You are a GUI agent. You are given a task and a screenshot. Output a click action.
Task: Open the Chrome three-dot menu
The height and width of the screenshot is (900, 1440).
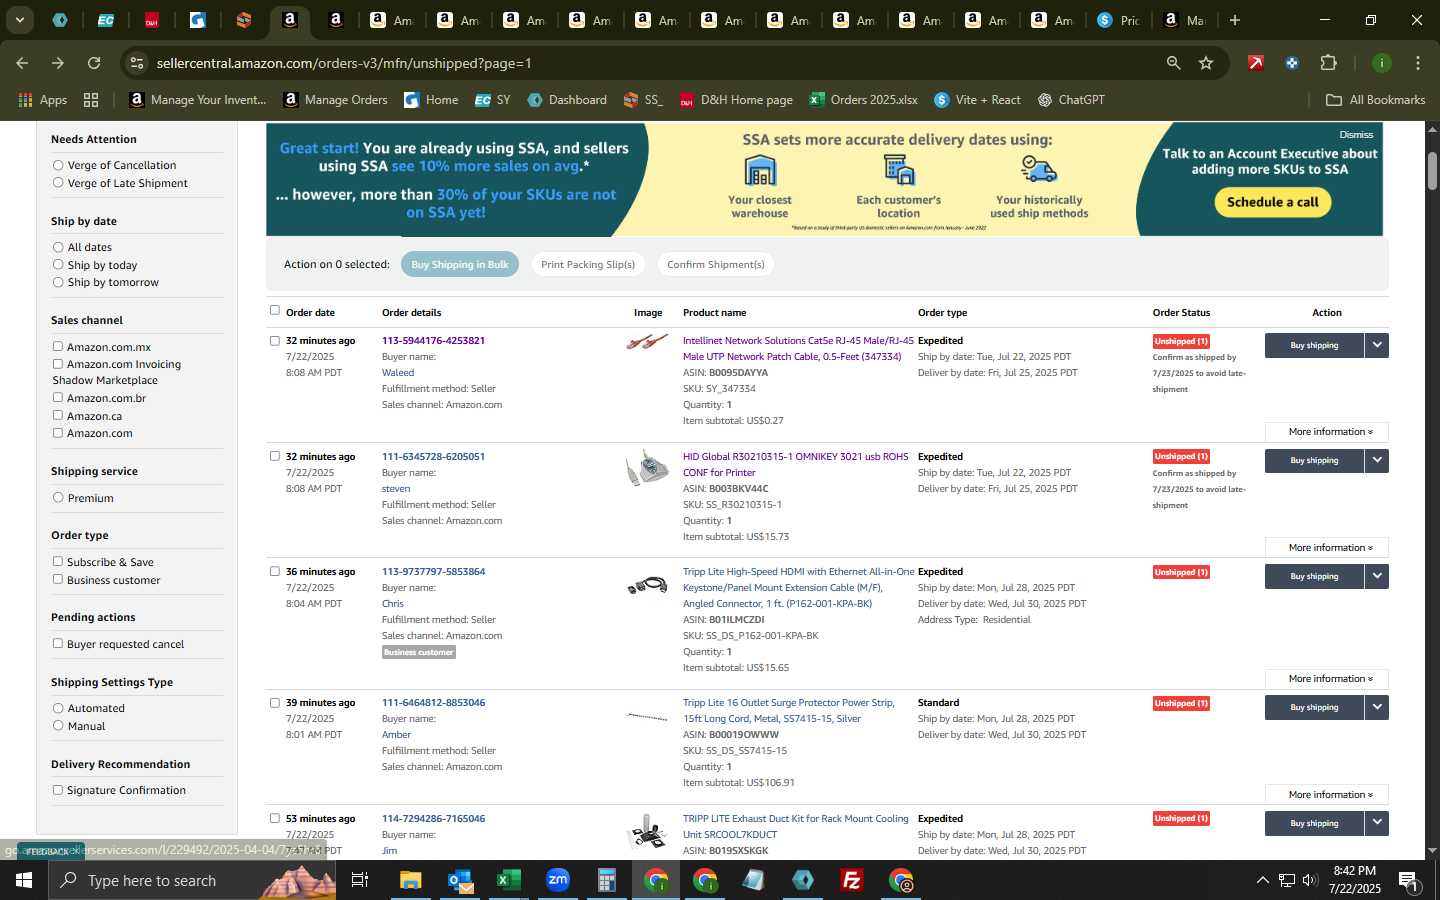pos(1417,63)
